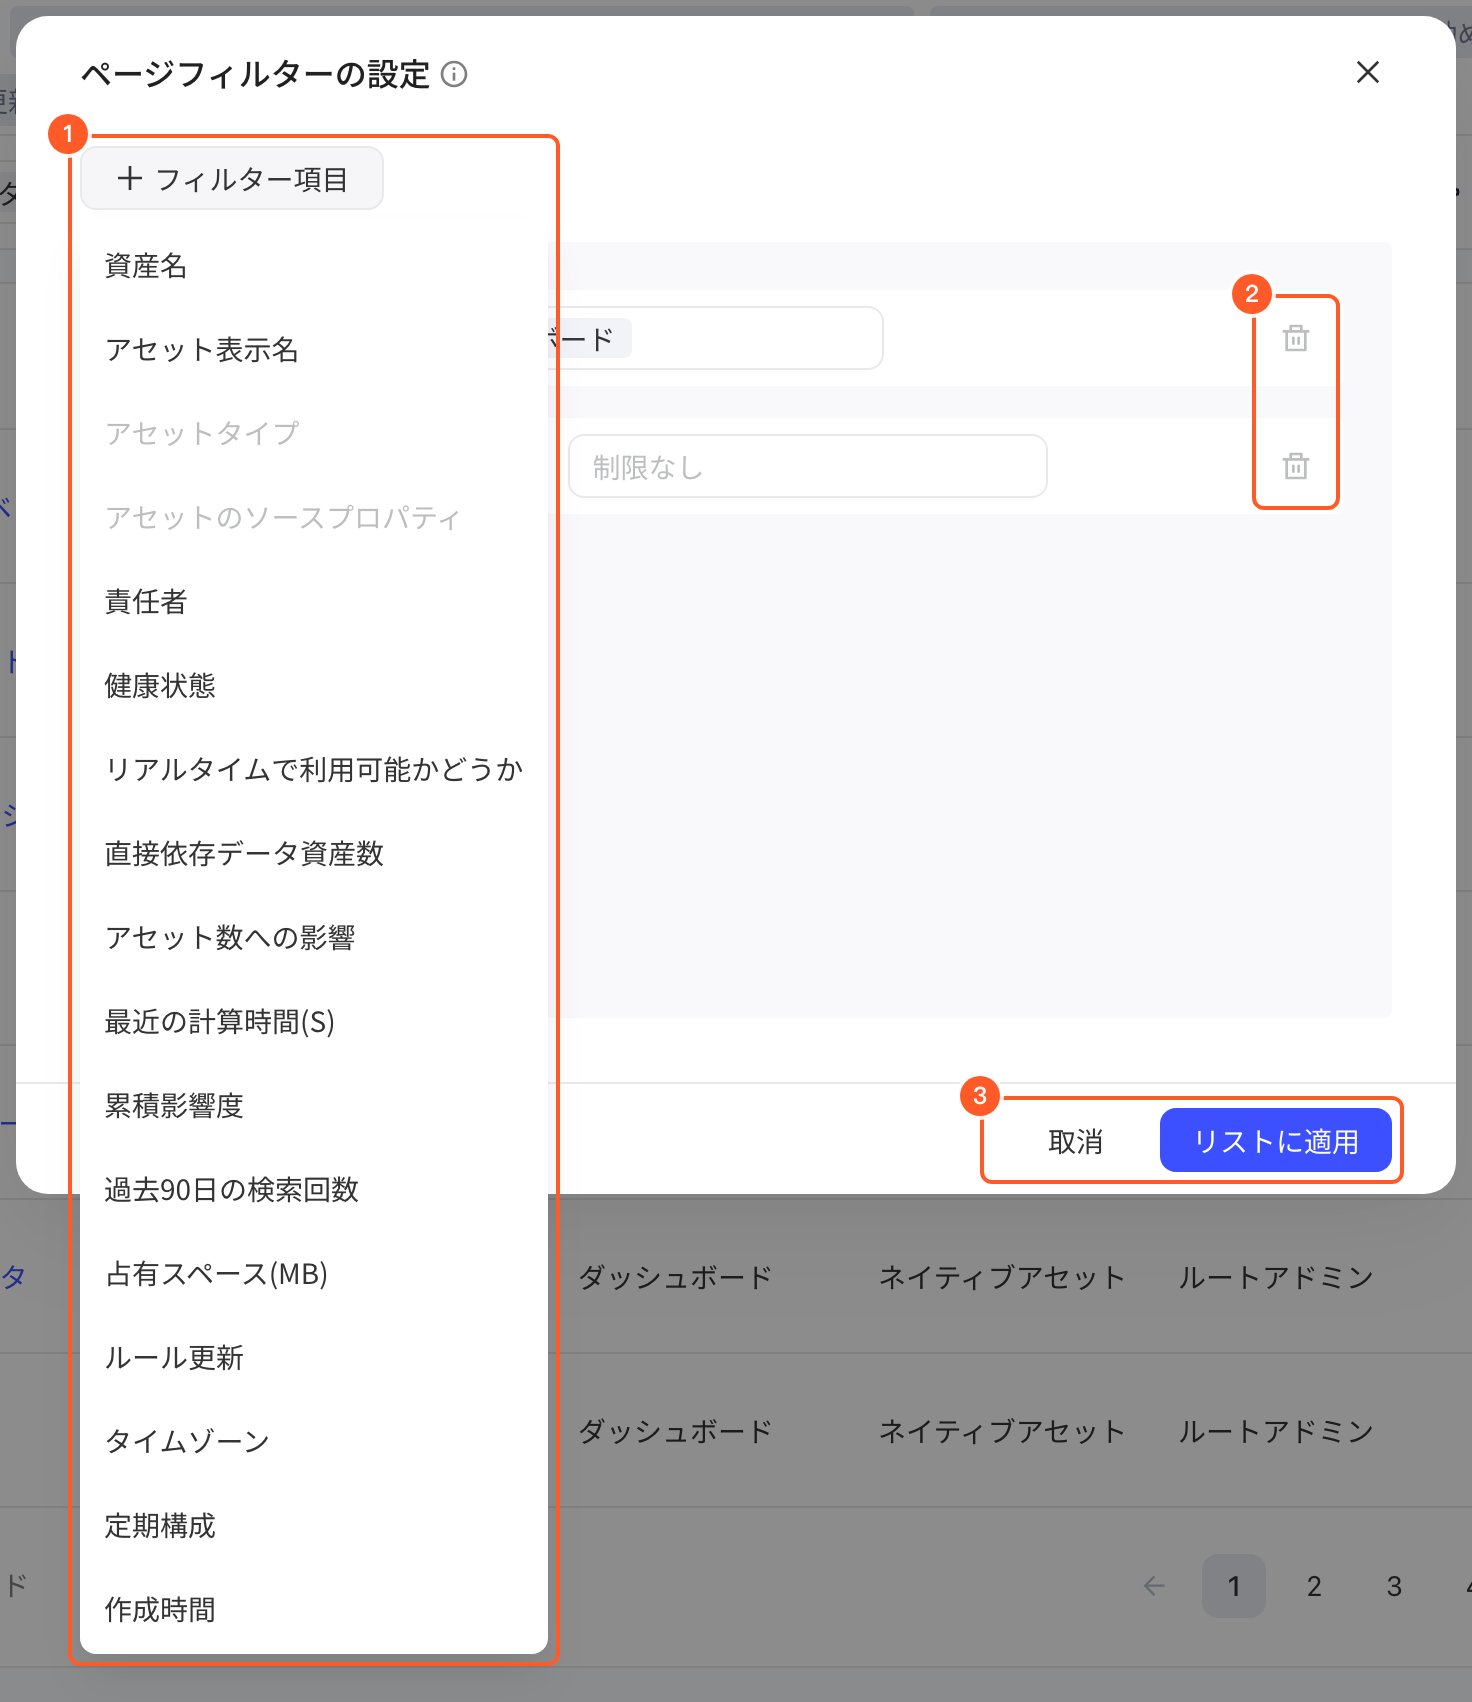Click the previous page arrow in pagination
Image resolution: width=1472 pixels, height=1702 pixels.
tap(1154, 1586)
